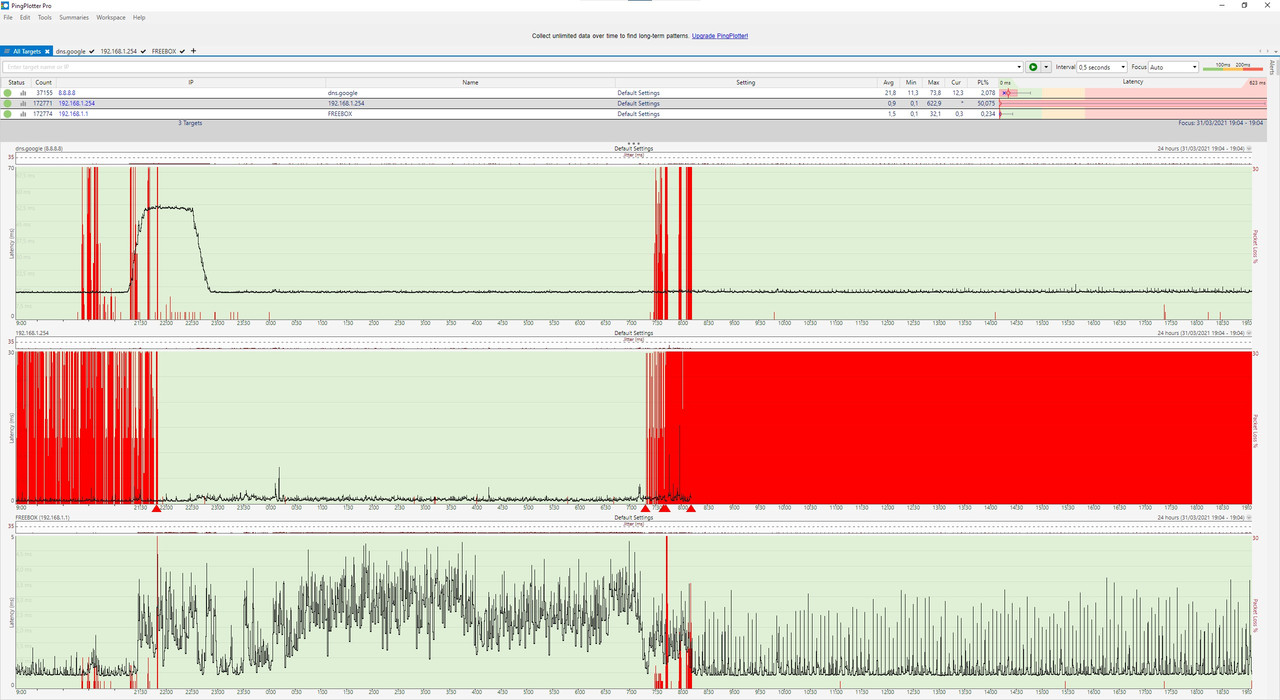Click Default Settings above the dns.google graph
Viewport: 1280px width, 700px height.
pyautogui.click(x=634, y=148)
